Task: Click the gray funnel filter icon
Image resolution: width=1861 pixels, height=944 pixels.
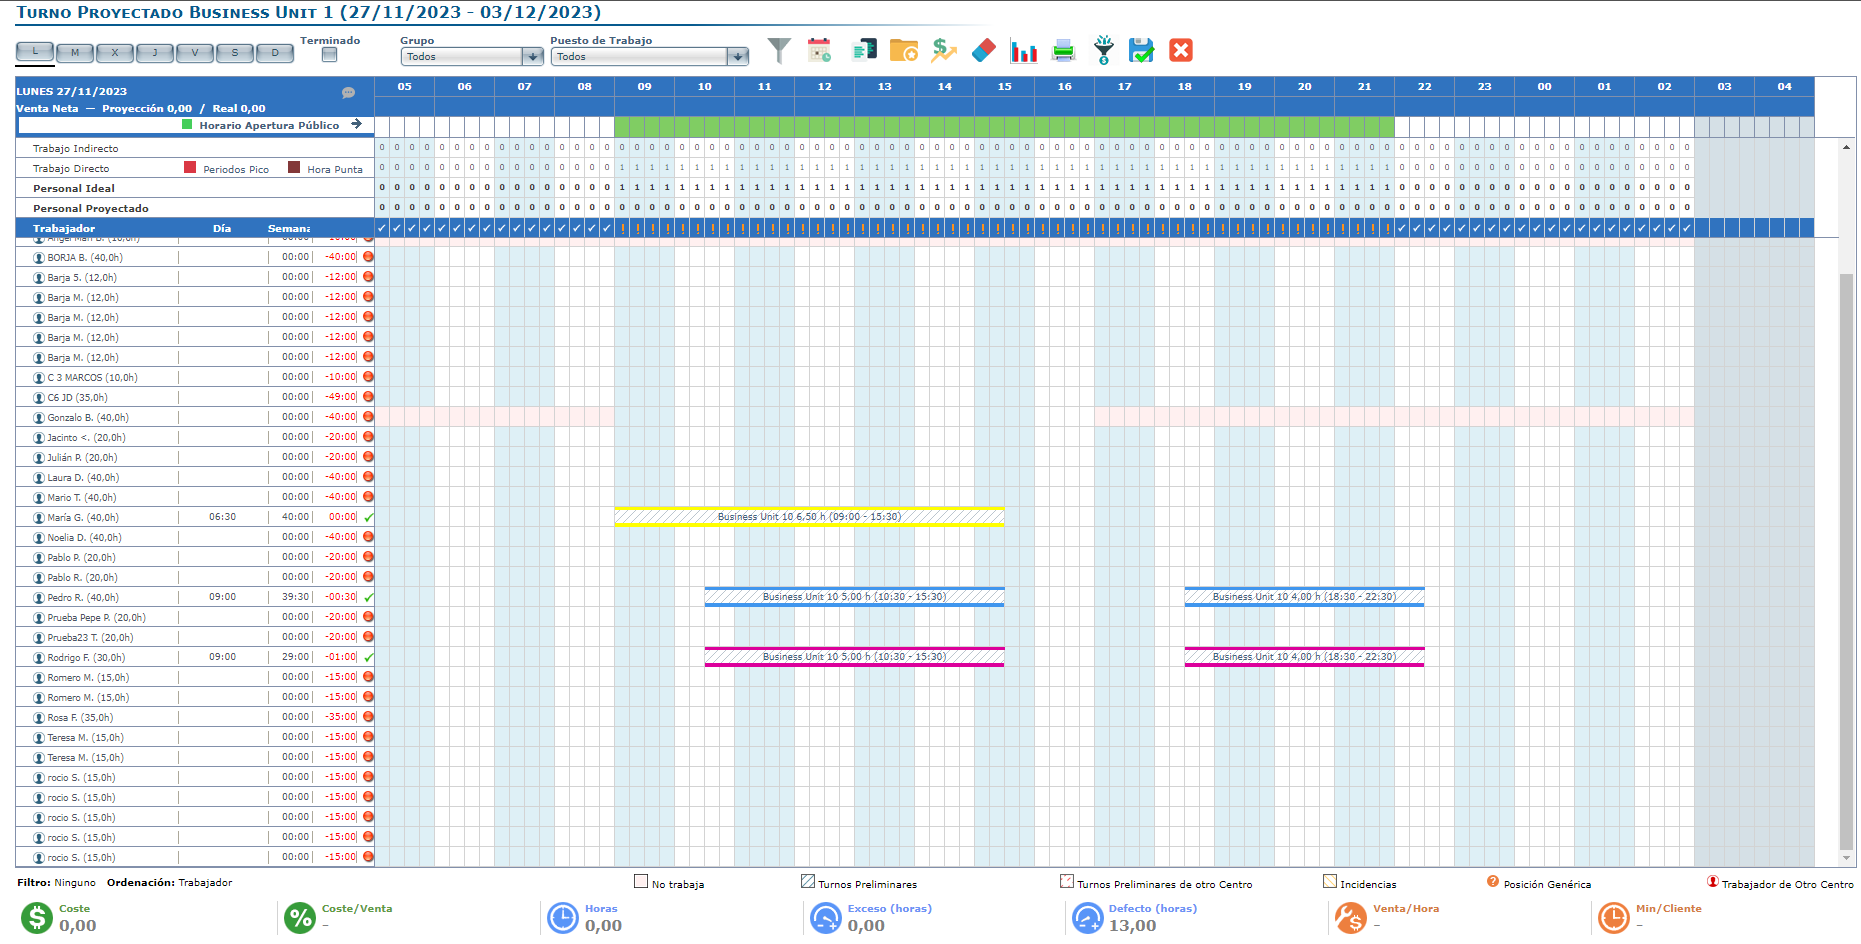Action: pyautogui.click(x=779, y=50)
